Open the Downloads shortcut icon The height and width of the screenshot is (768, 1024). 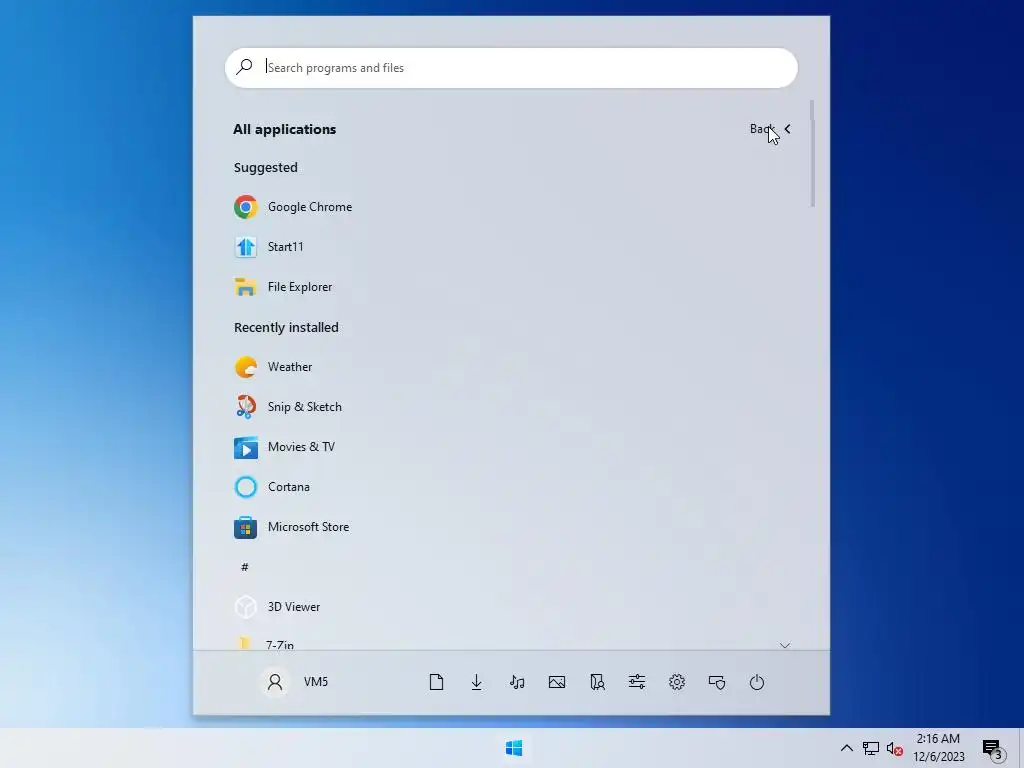(477, 682)
